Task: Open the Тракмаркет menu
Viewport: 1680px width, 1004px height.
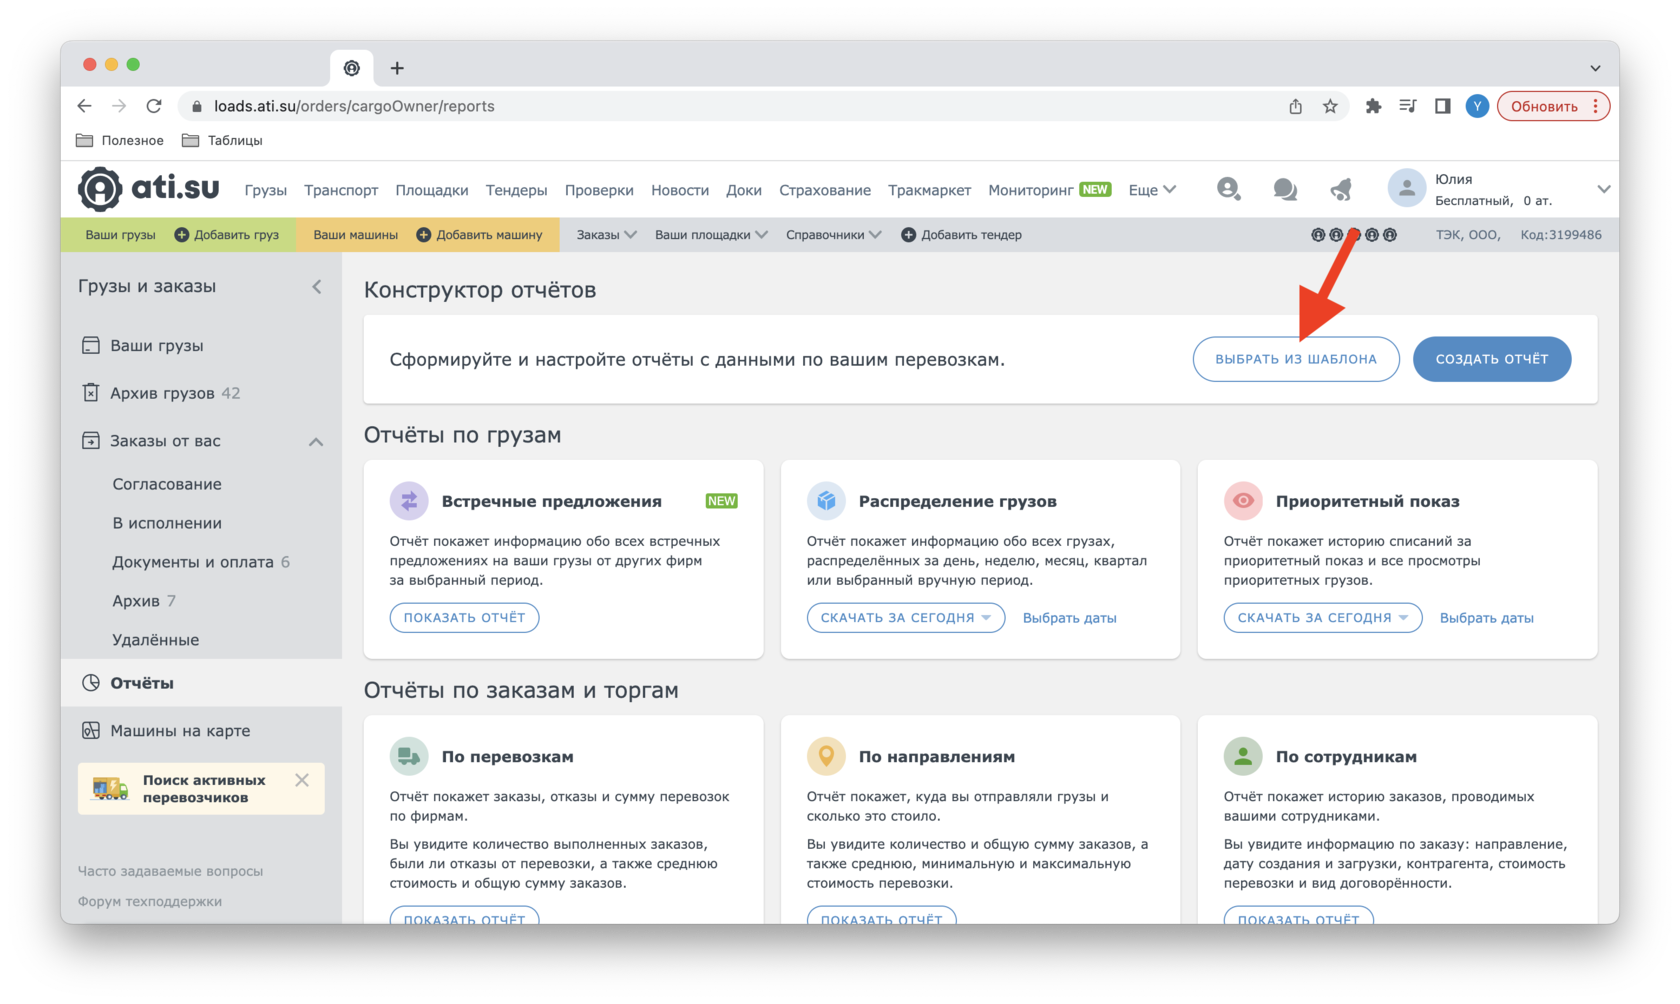Action: point(929,190)
